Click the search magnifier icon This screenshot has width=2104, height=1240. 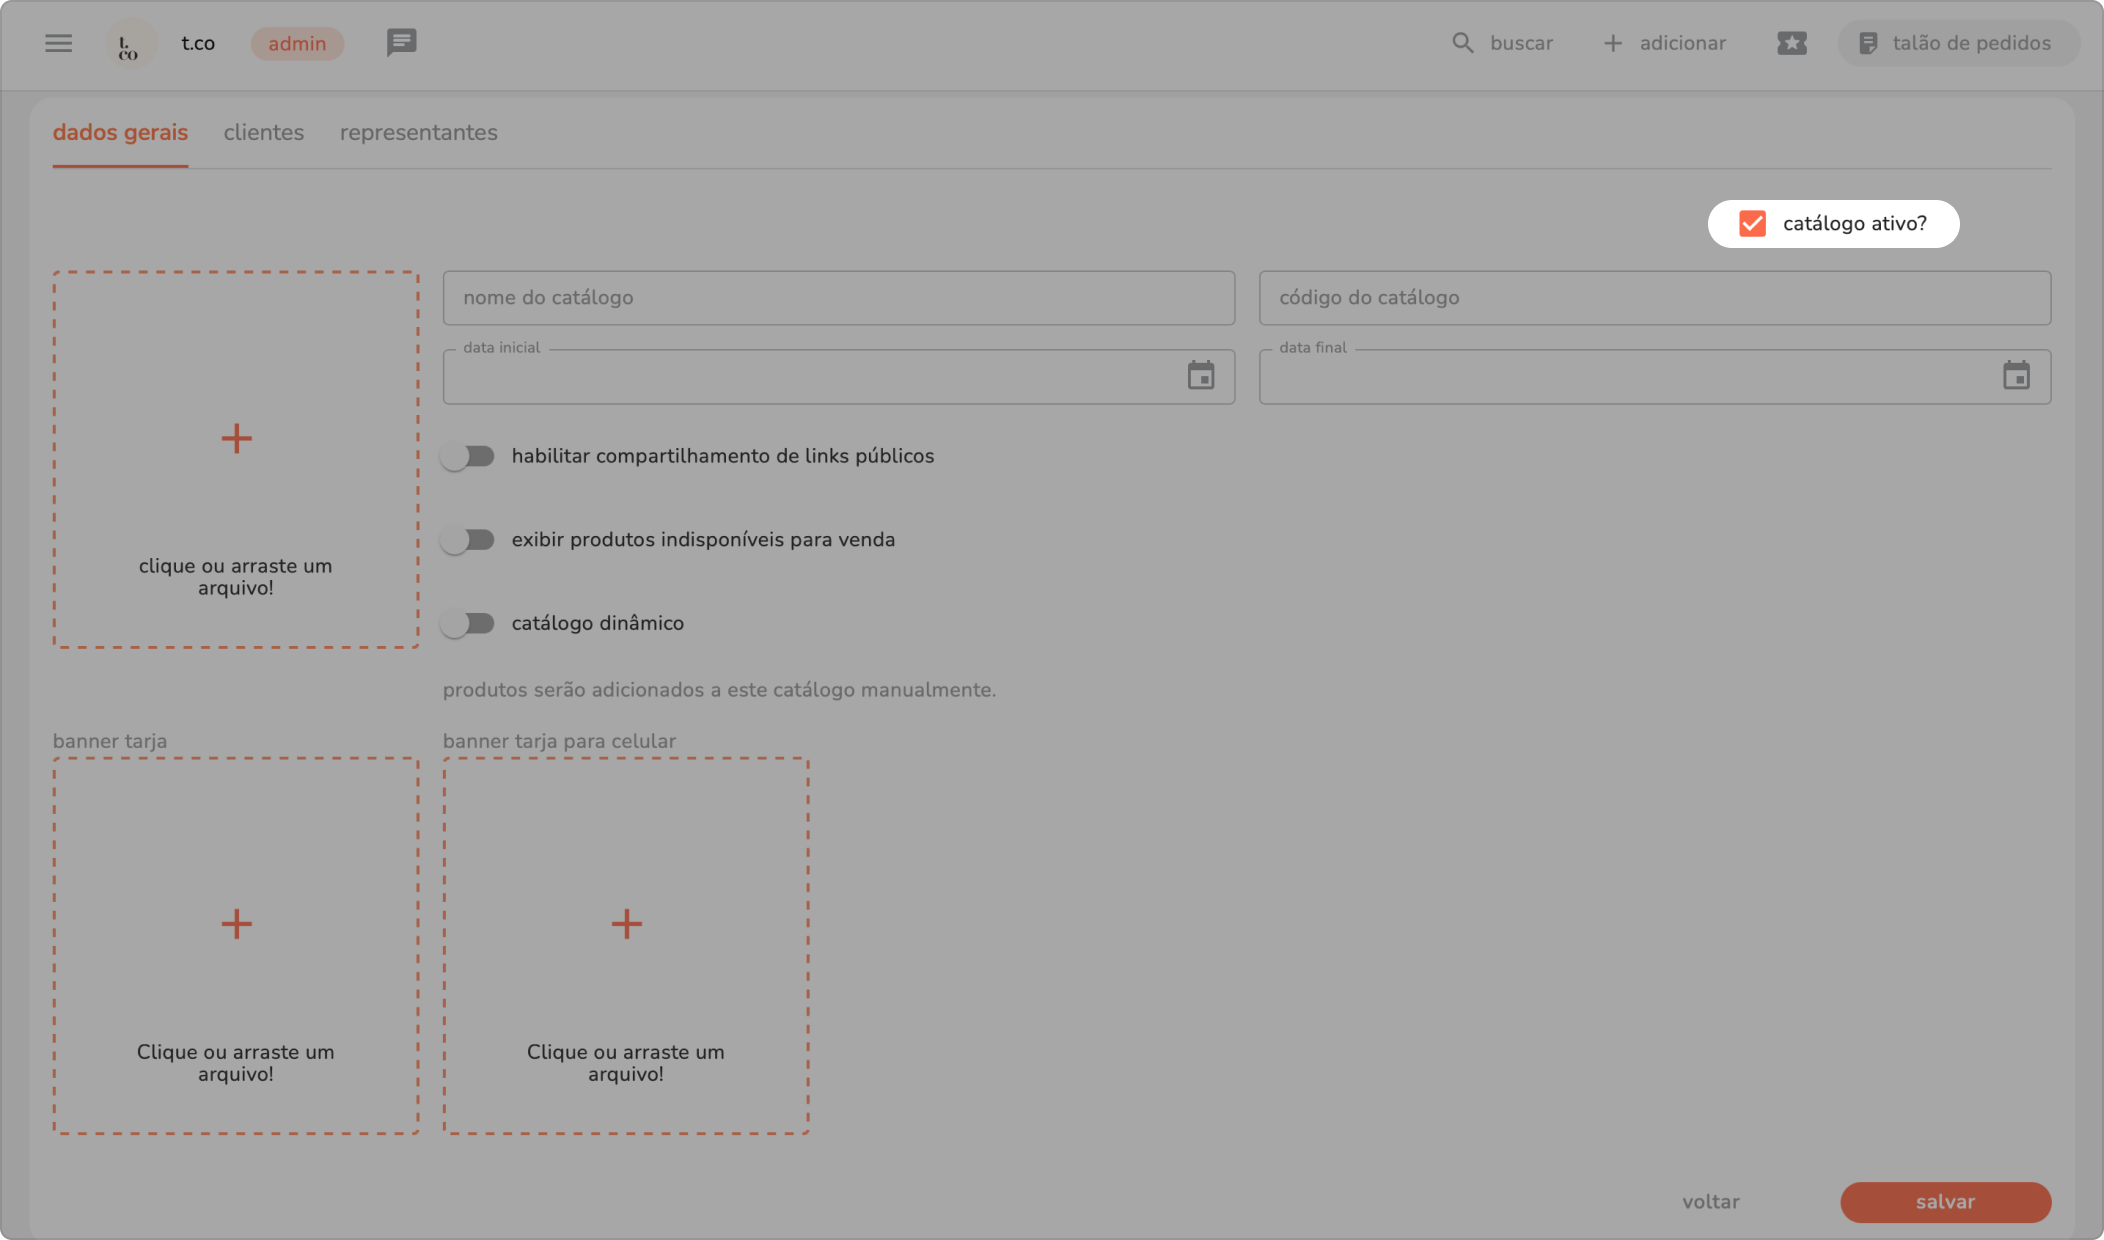pos(1462,43)
